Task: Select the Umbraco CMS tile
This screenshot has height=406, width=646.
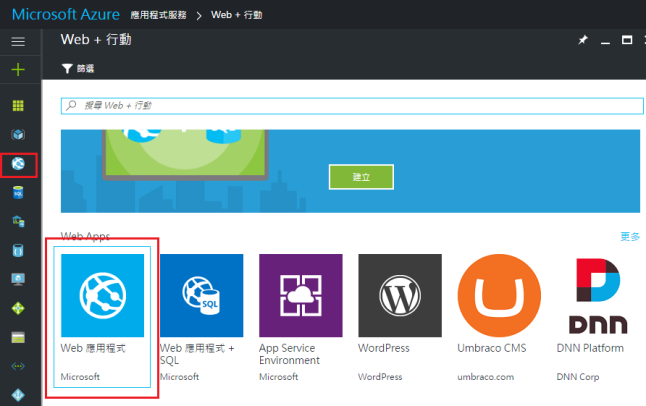Action: [499, 317]
